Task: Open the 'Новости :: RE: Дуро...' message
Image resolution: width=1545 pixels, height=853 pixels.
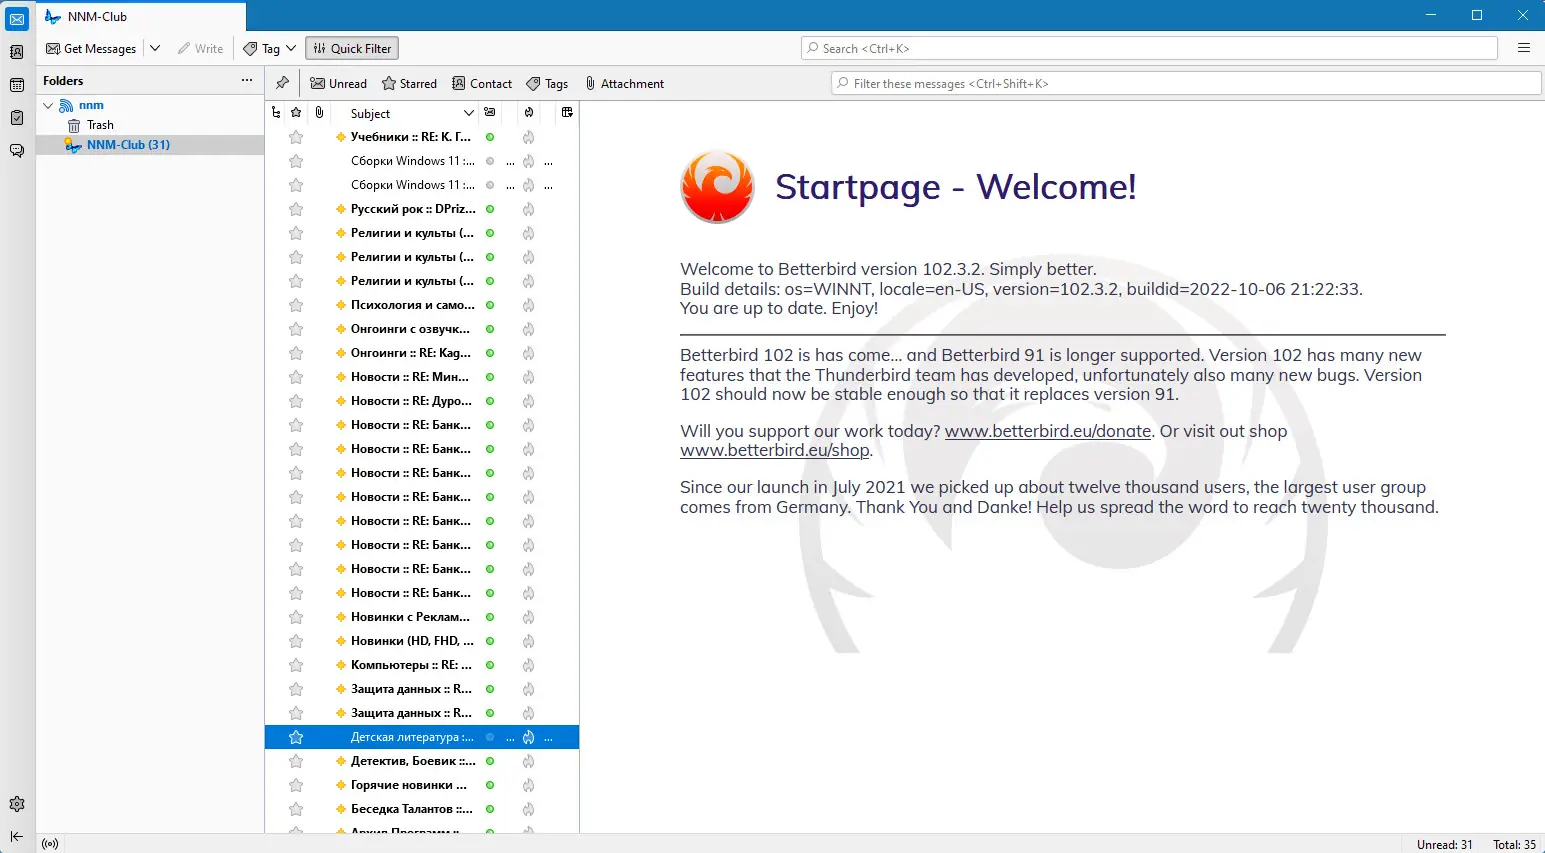Action: 411,401
